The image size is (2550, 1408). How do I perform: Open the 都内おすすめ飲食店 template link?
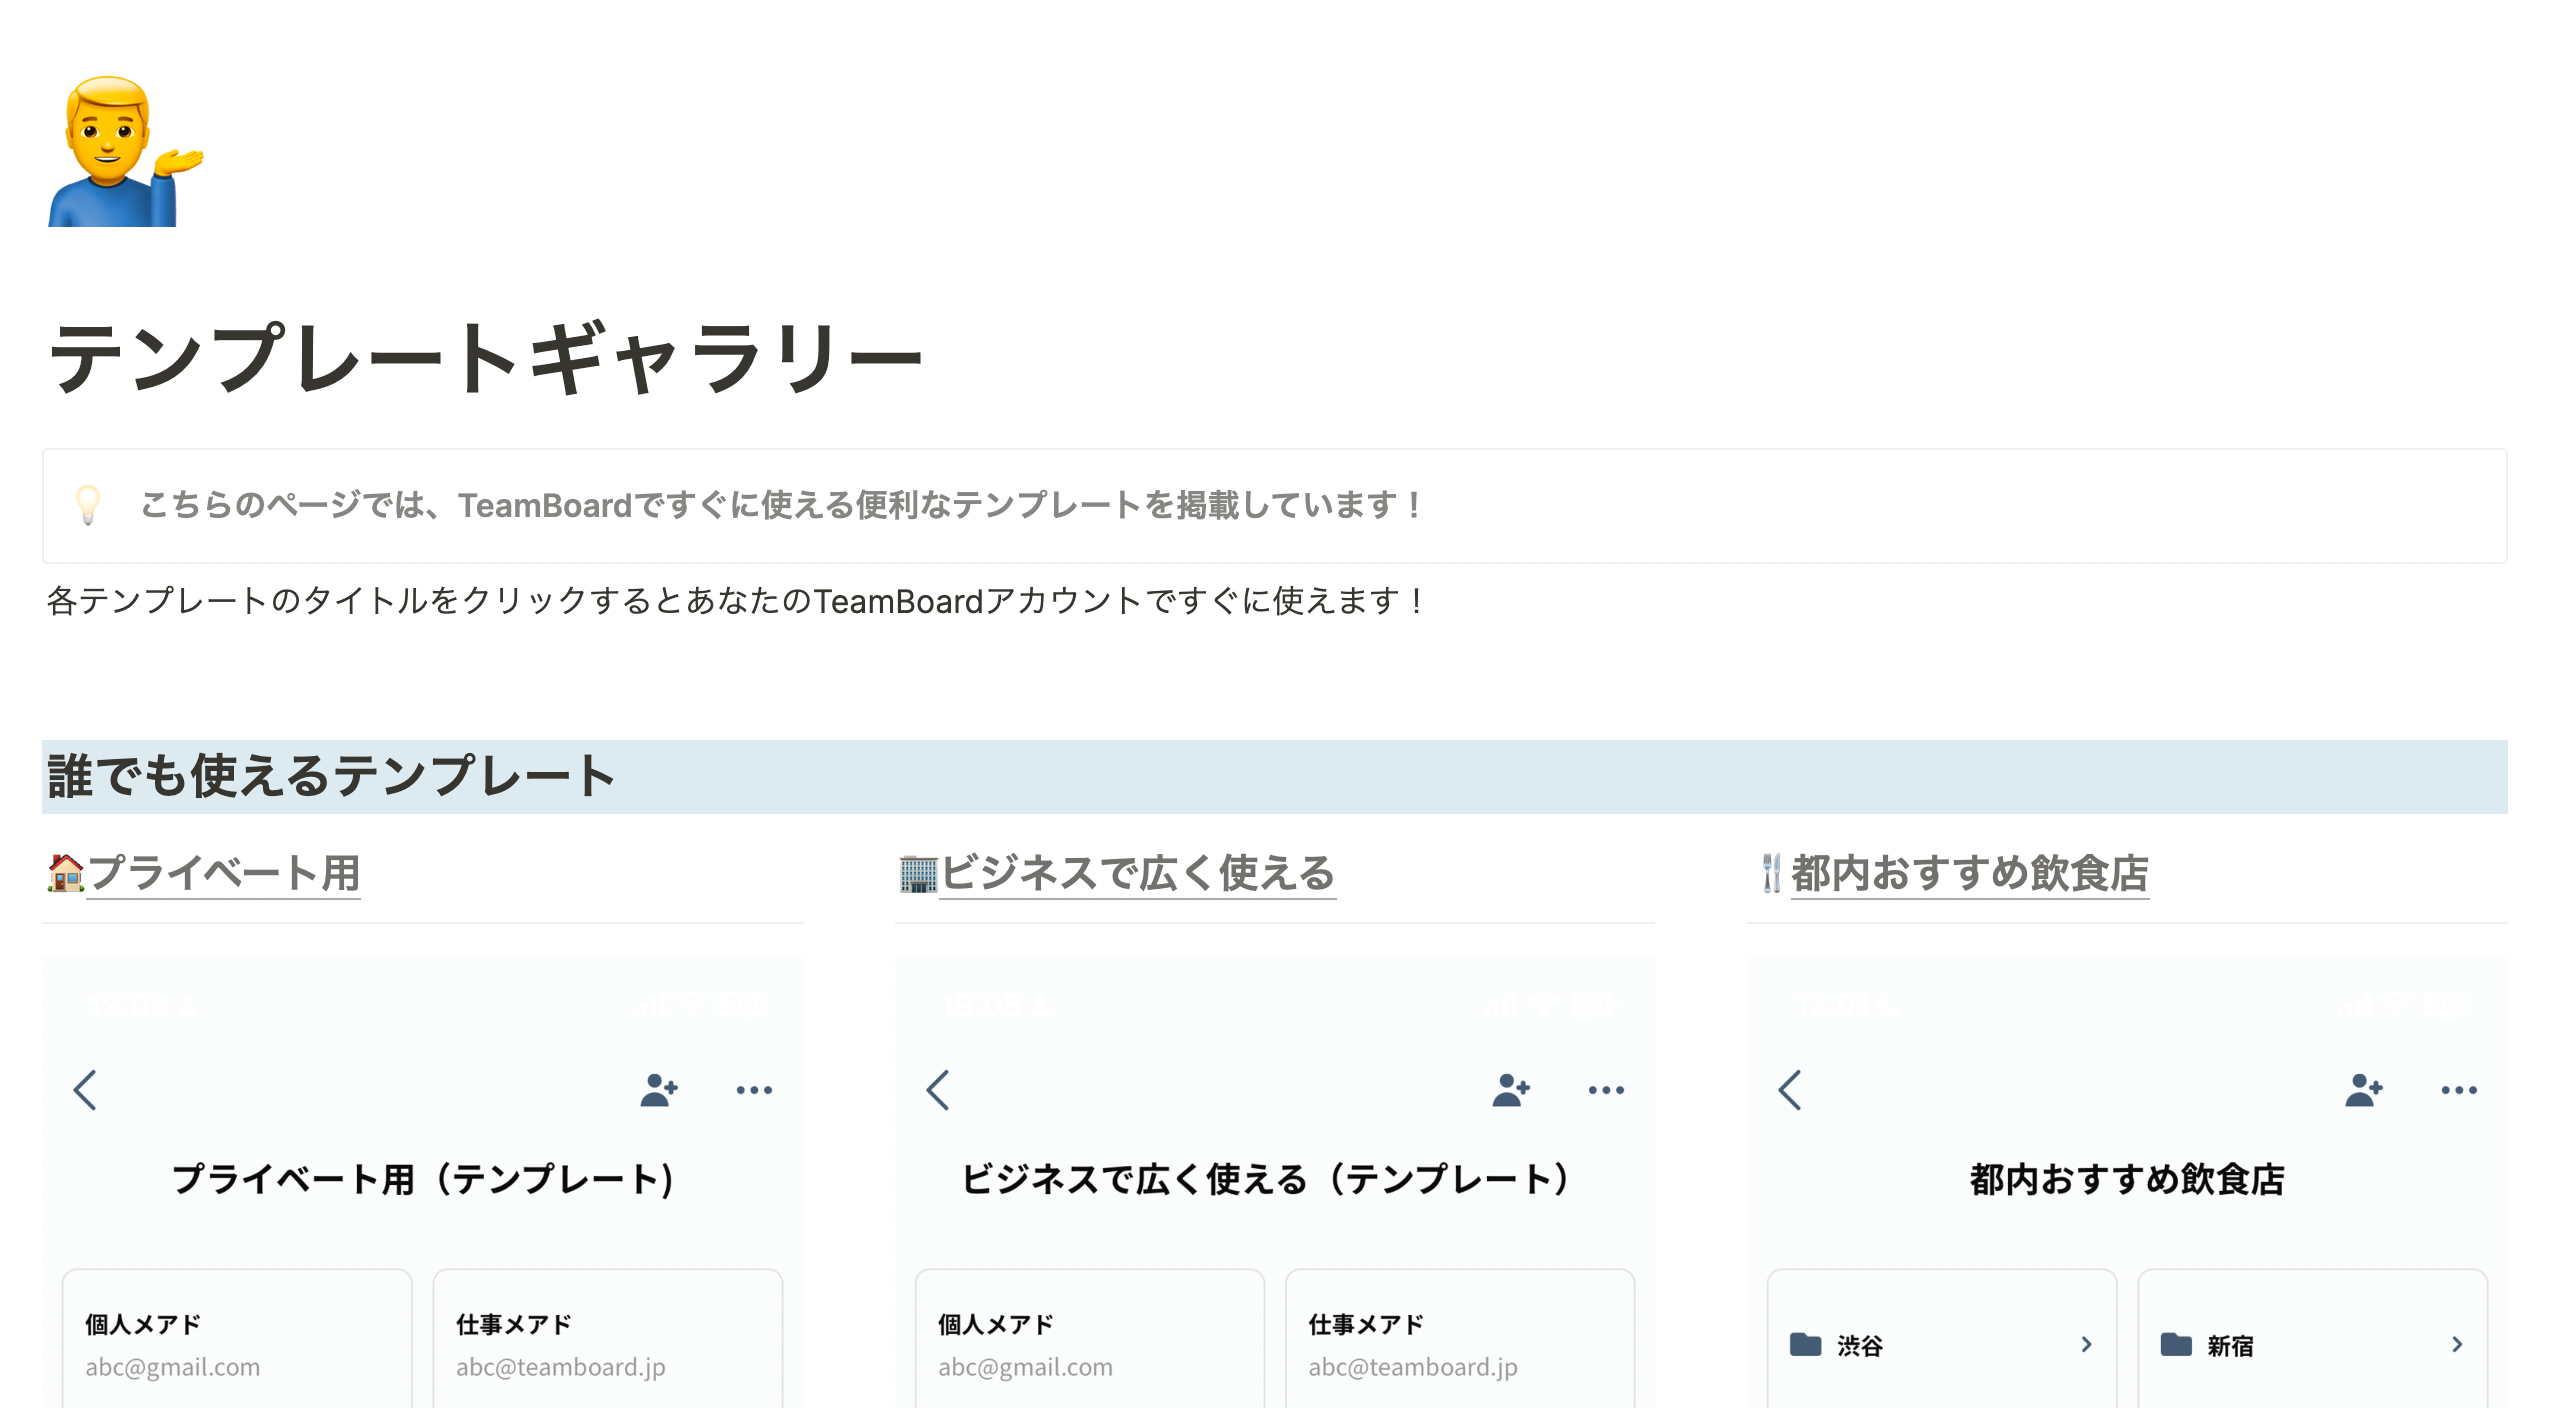pos(1969,873)
